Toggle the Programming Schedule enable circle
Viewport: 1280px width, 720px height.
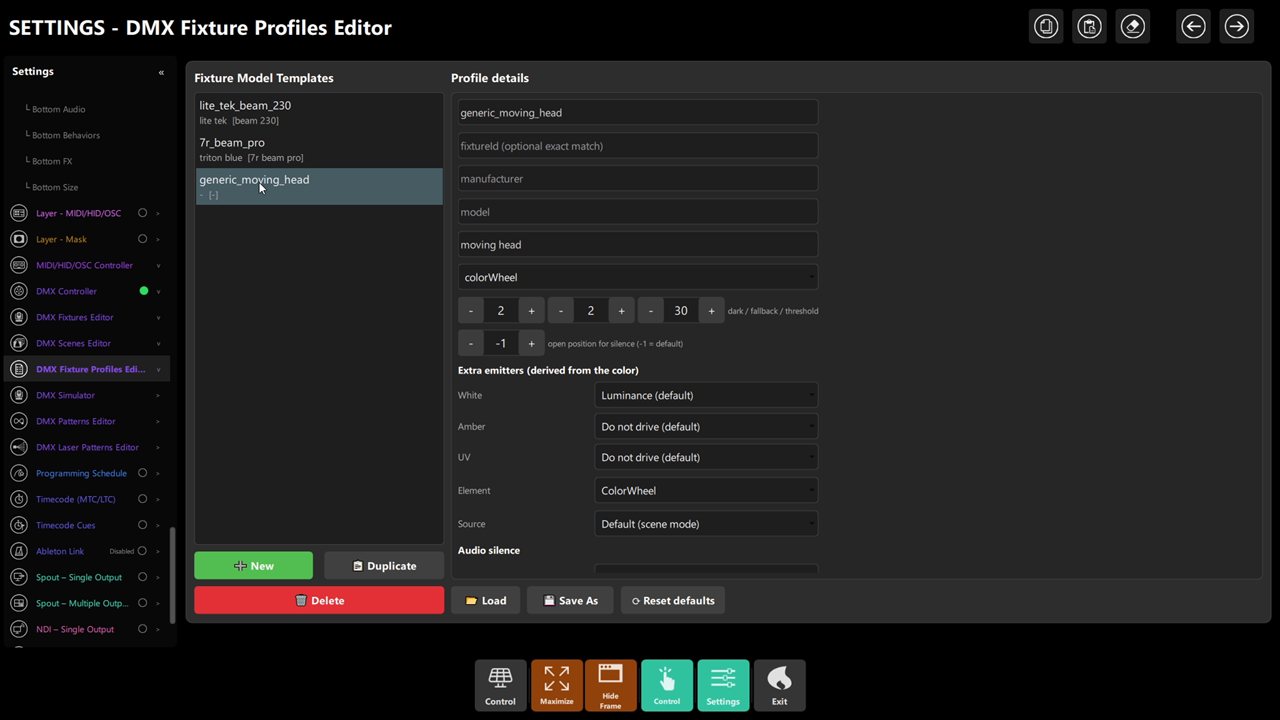142,473
